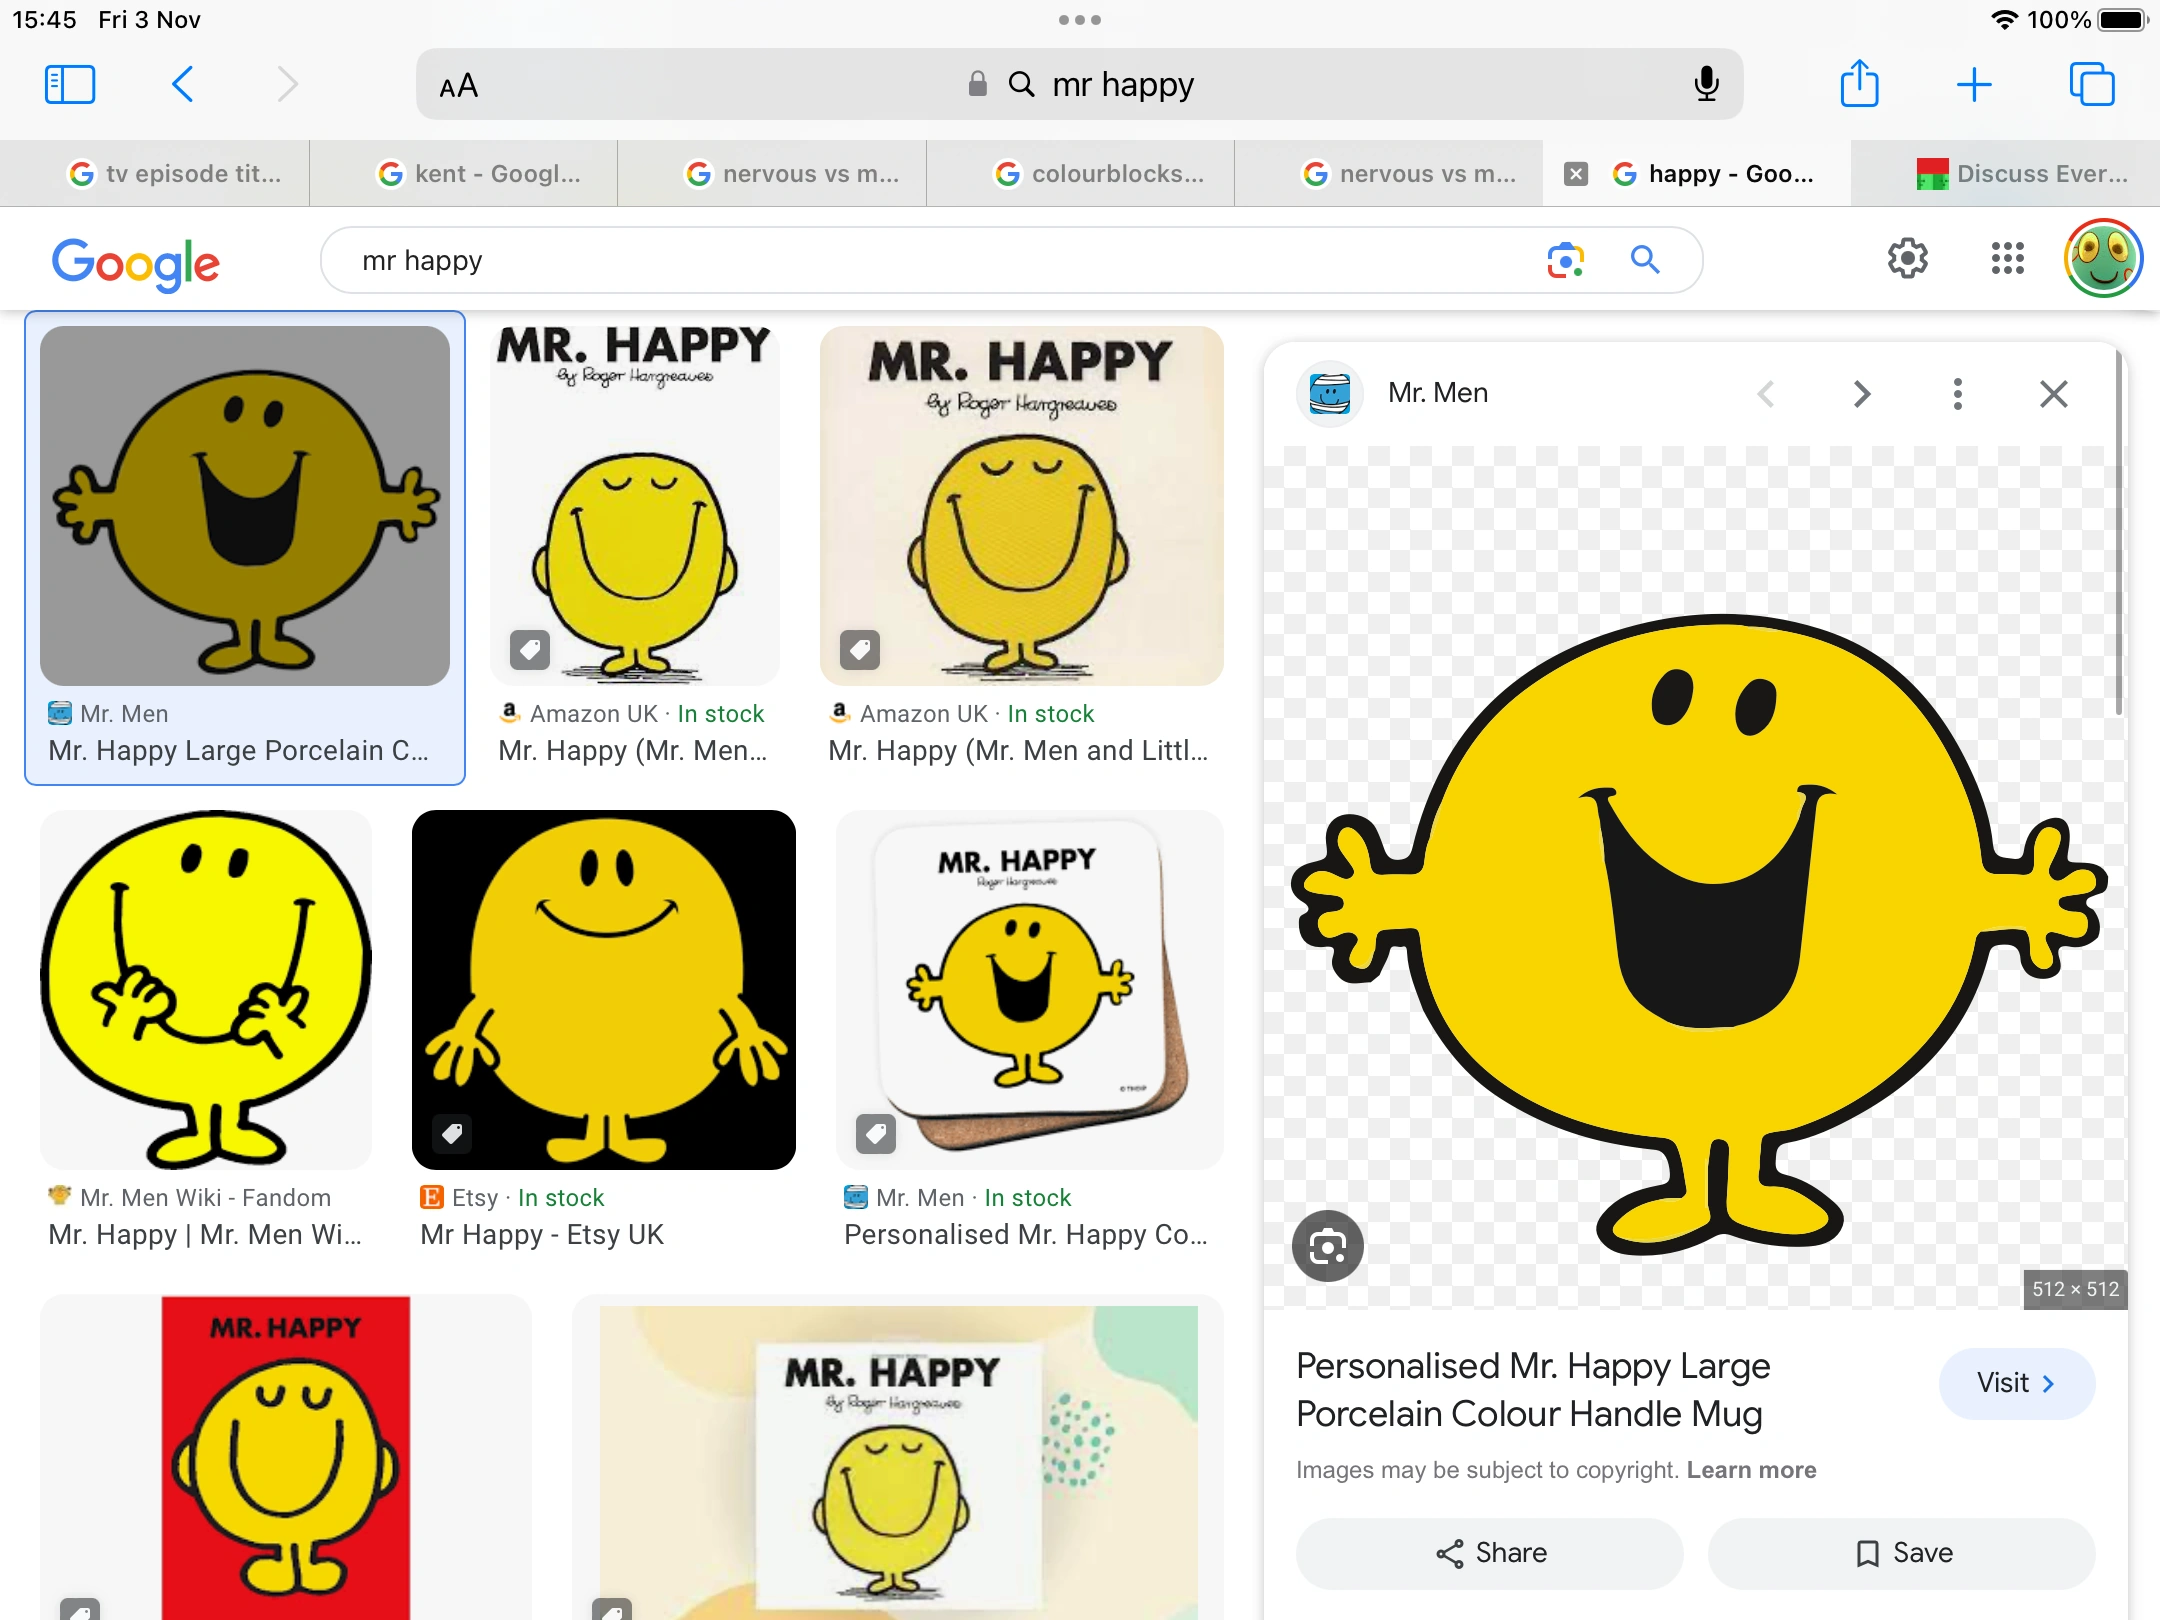This screenshot has width=2160, height=1620.
Task: Click the Lens icon on preview image
Action: [x=1327, y=1246]
